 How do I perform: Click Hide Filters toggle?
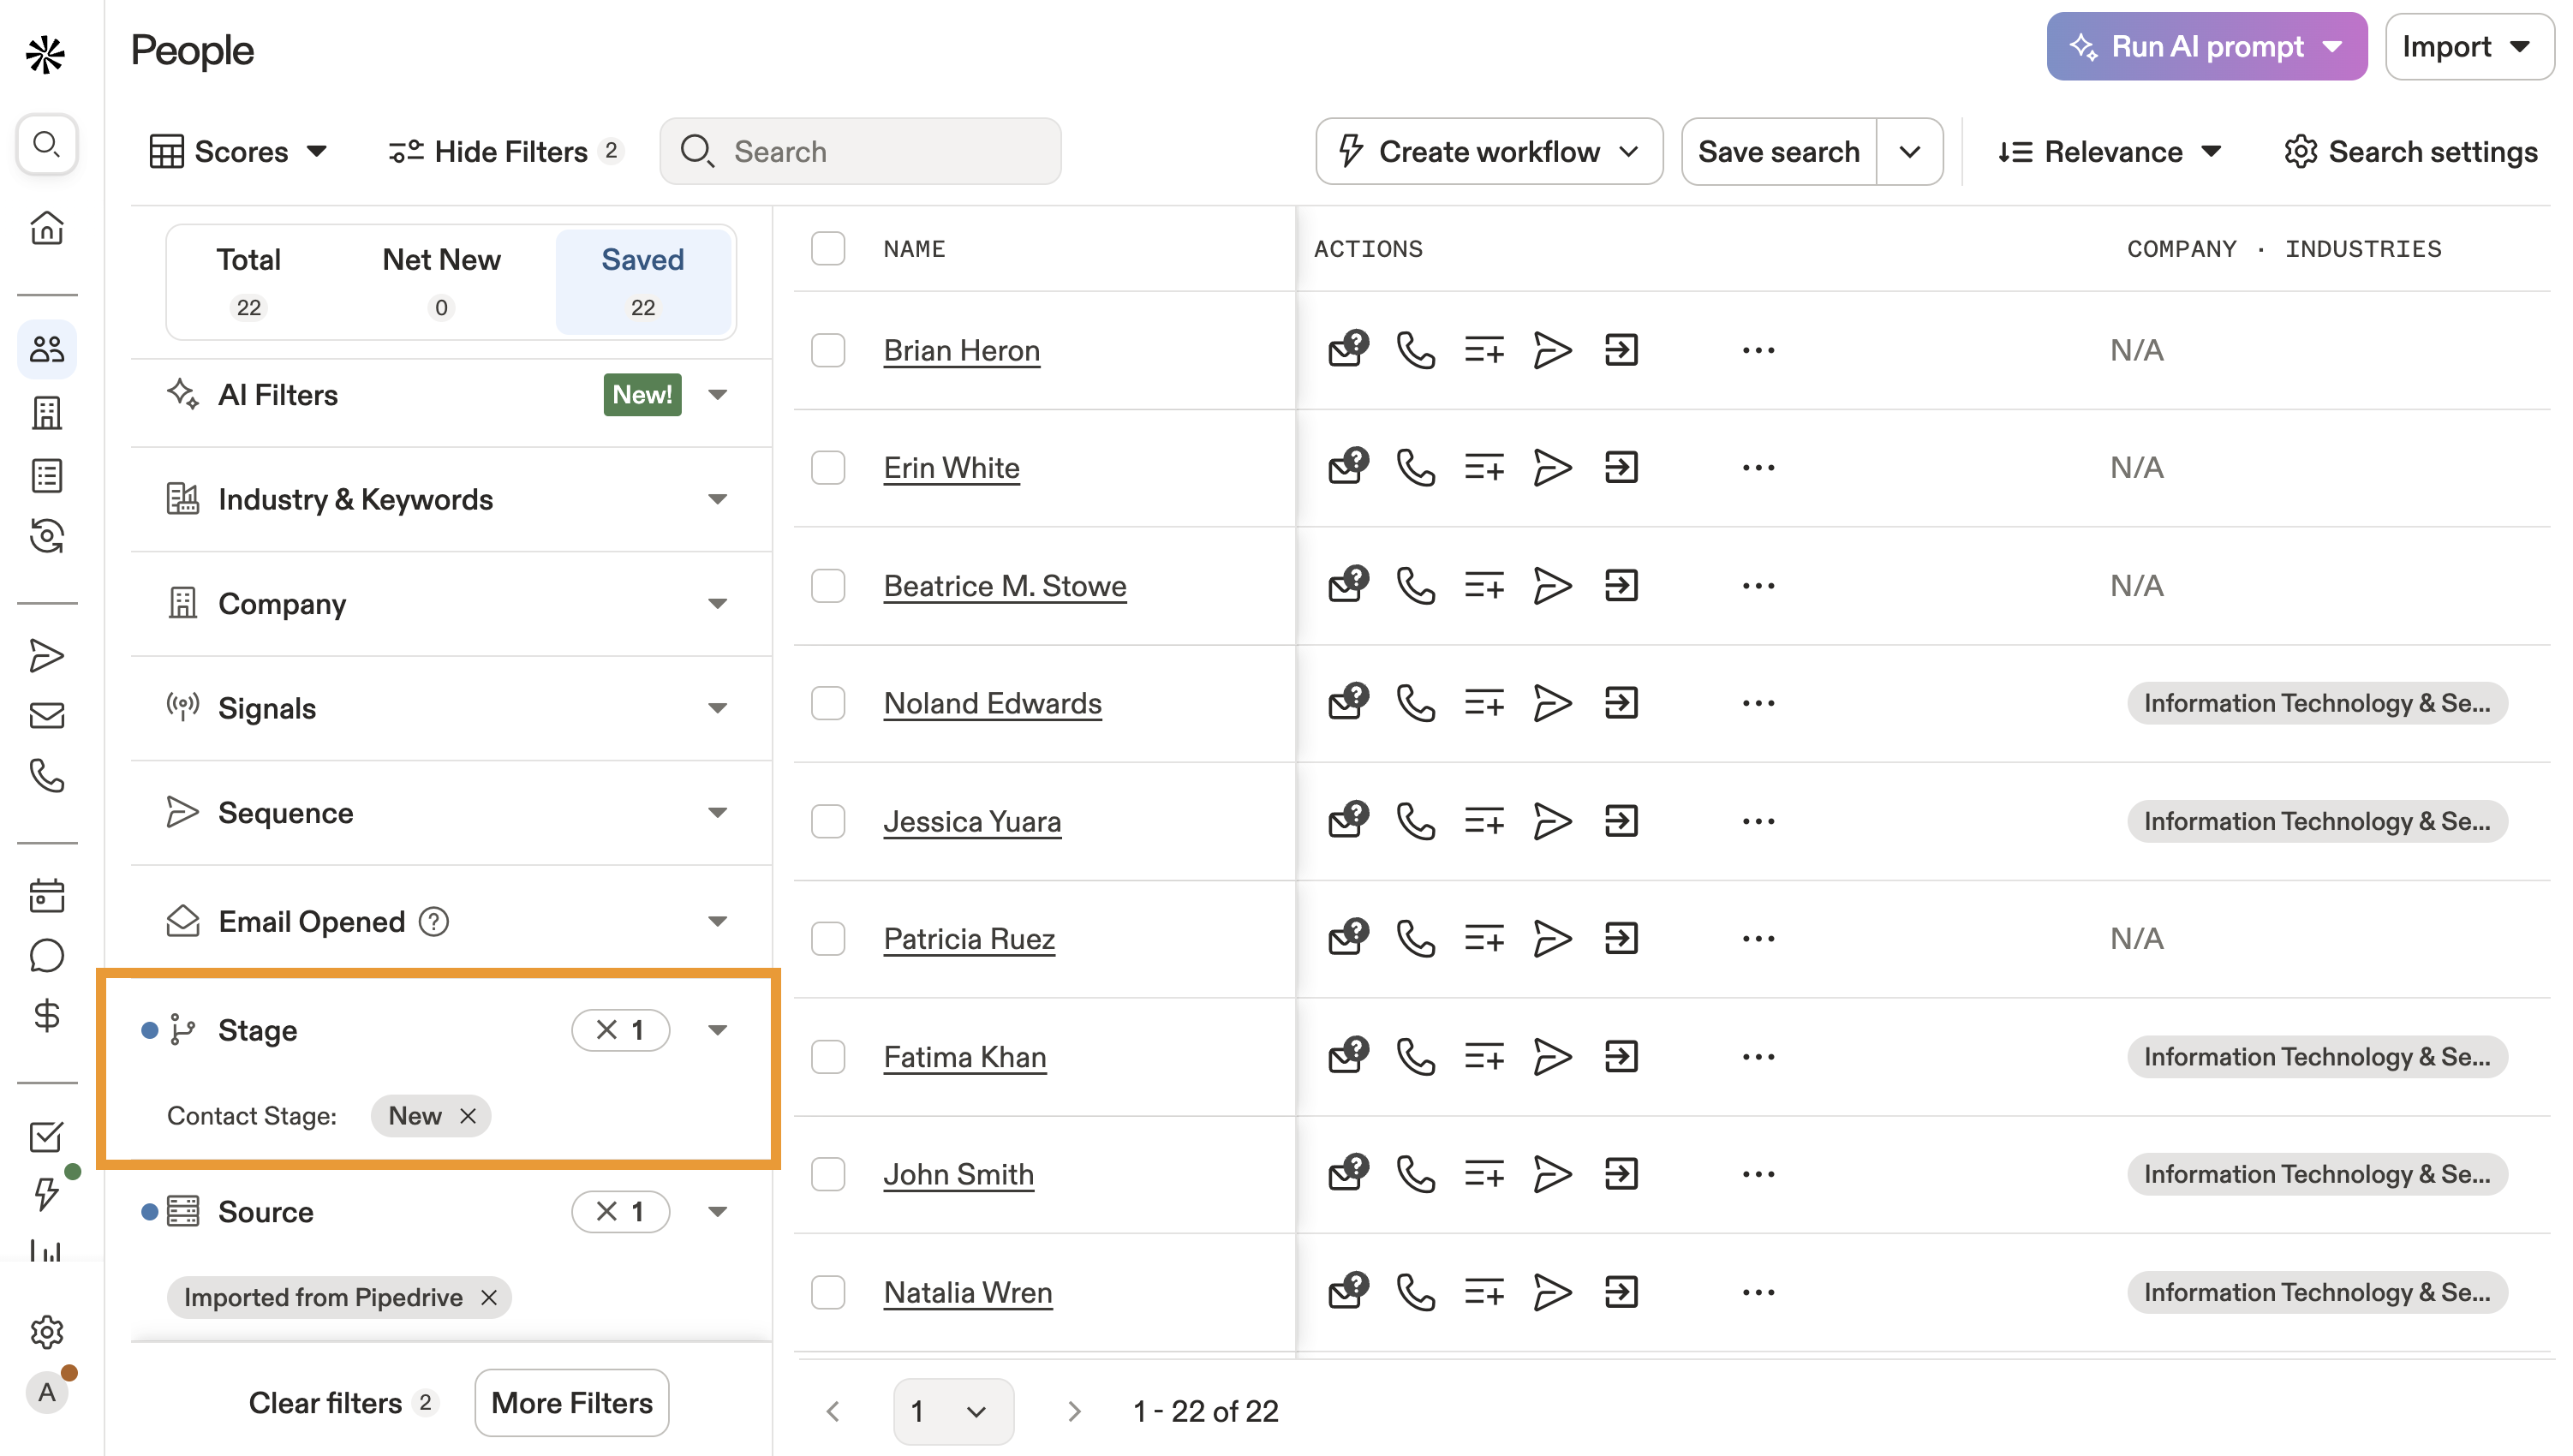click(506, 152)
